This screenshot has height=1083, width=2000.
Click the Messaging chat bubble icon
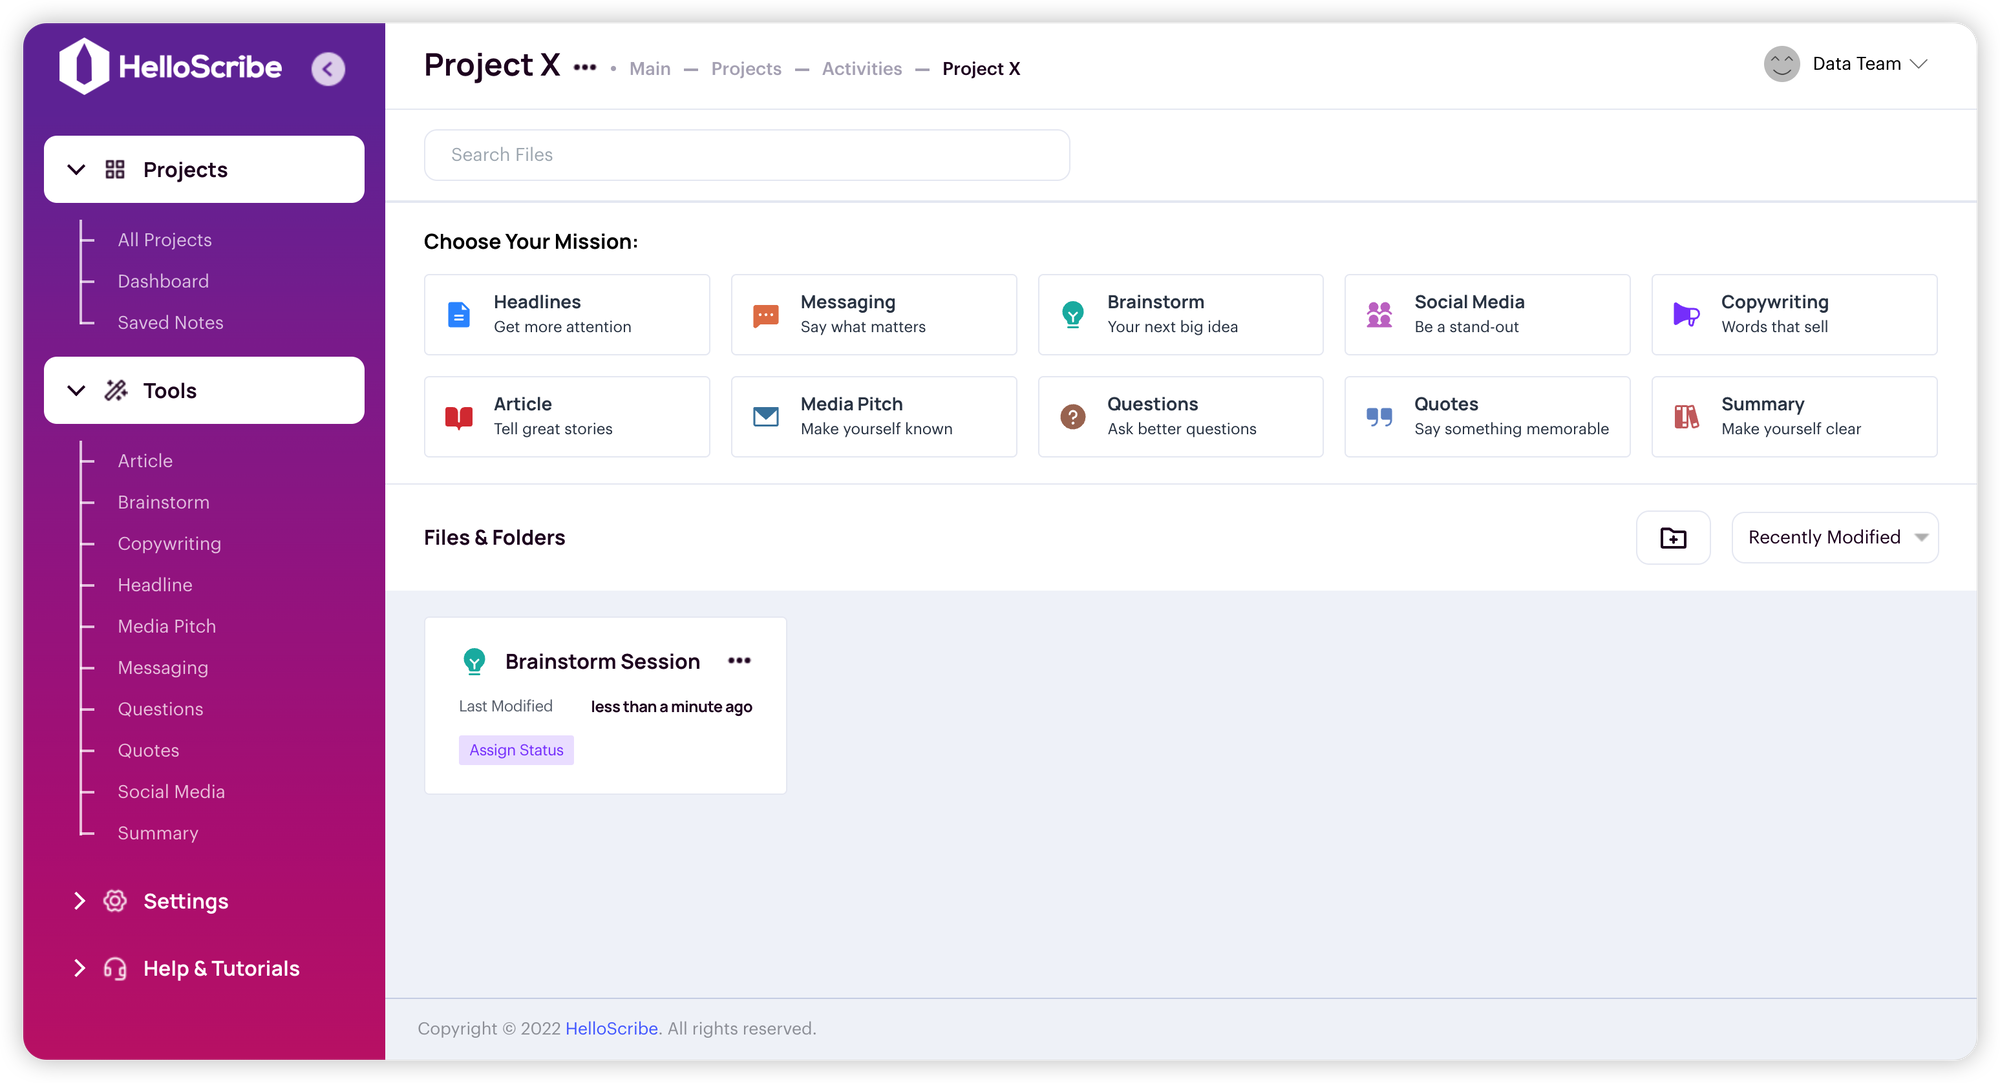point(766,316)
